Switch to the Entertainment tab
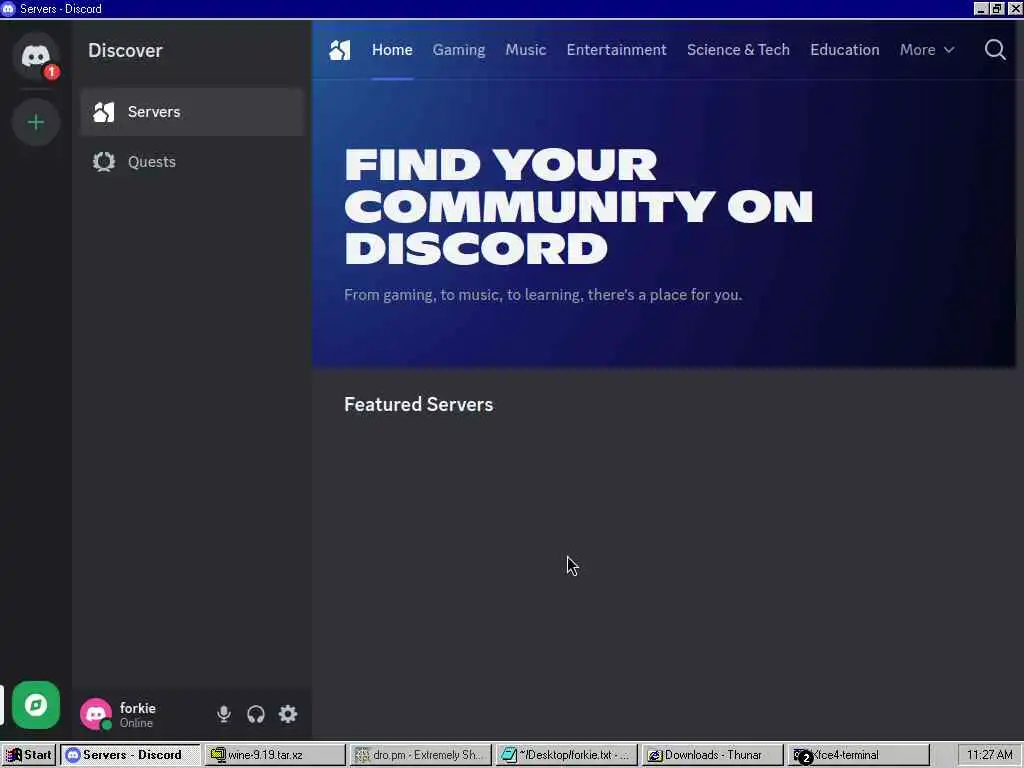Viewport: 1024px width, 768px height. pos(616,50)
